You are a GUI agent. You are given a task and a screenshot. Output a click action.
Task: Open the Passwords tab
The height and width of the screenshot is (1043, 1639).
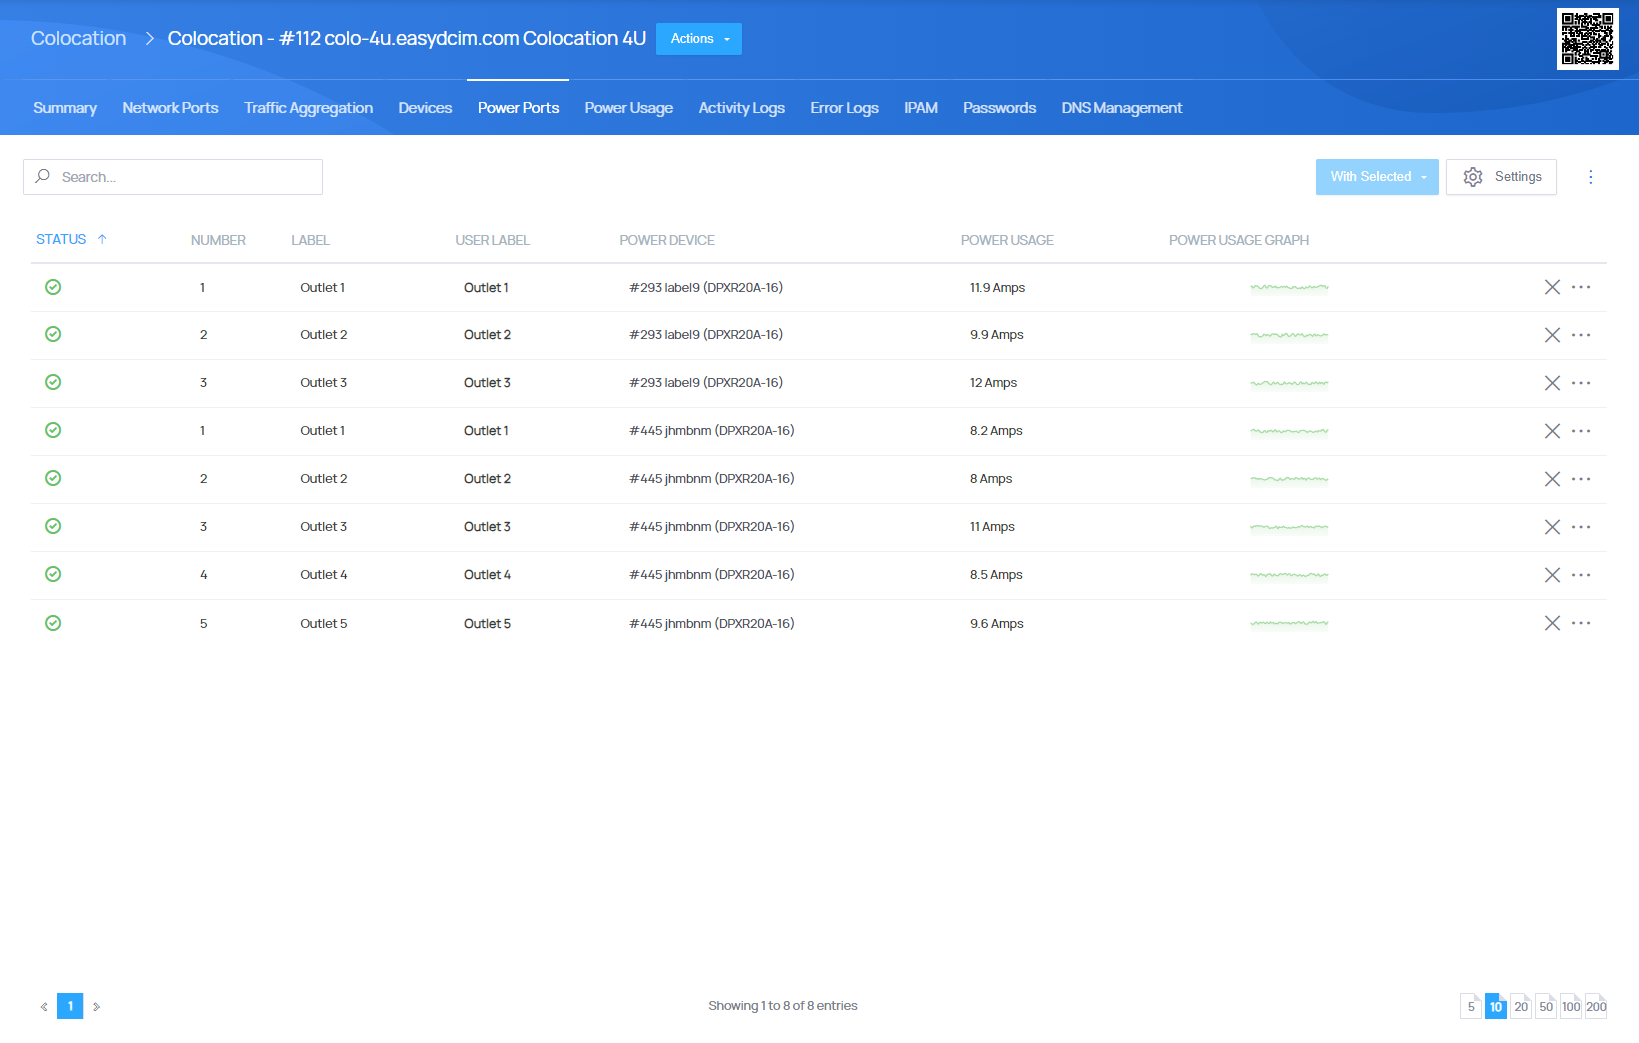pos(999,108)
